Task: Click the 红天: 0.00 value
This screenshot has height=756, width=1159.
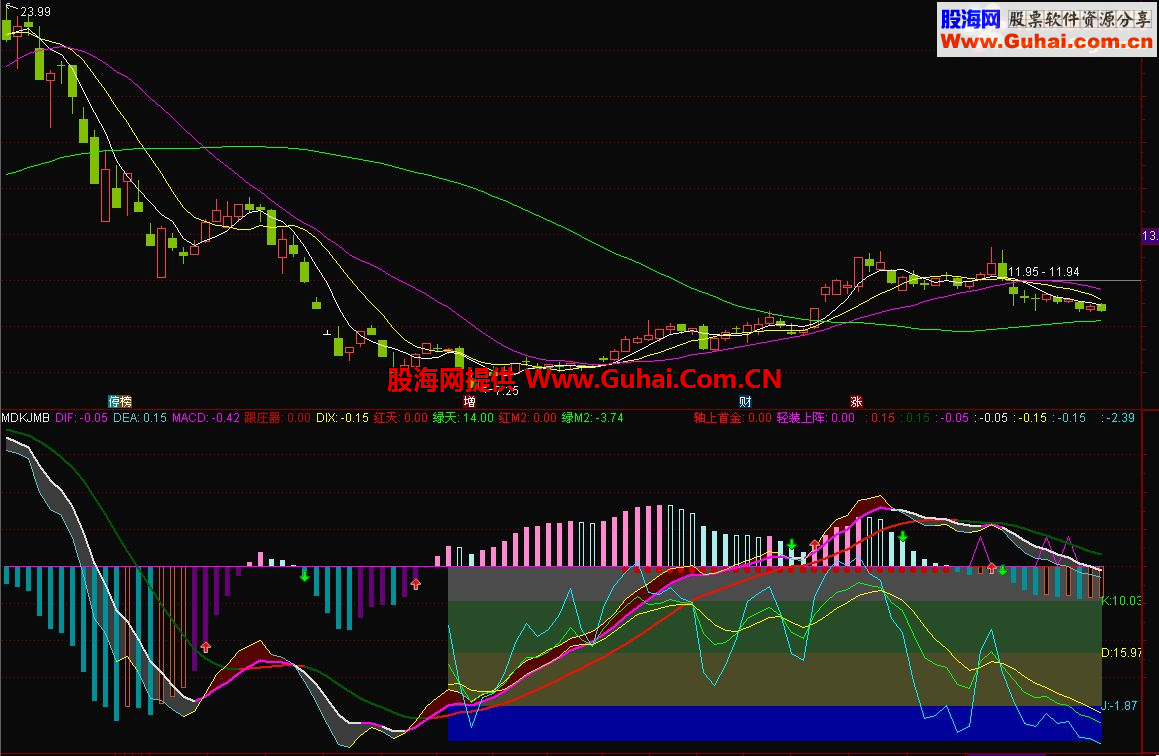Action: (x=401, y=418)
